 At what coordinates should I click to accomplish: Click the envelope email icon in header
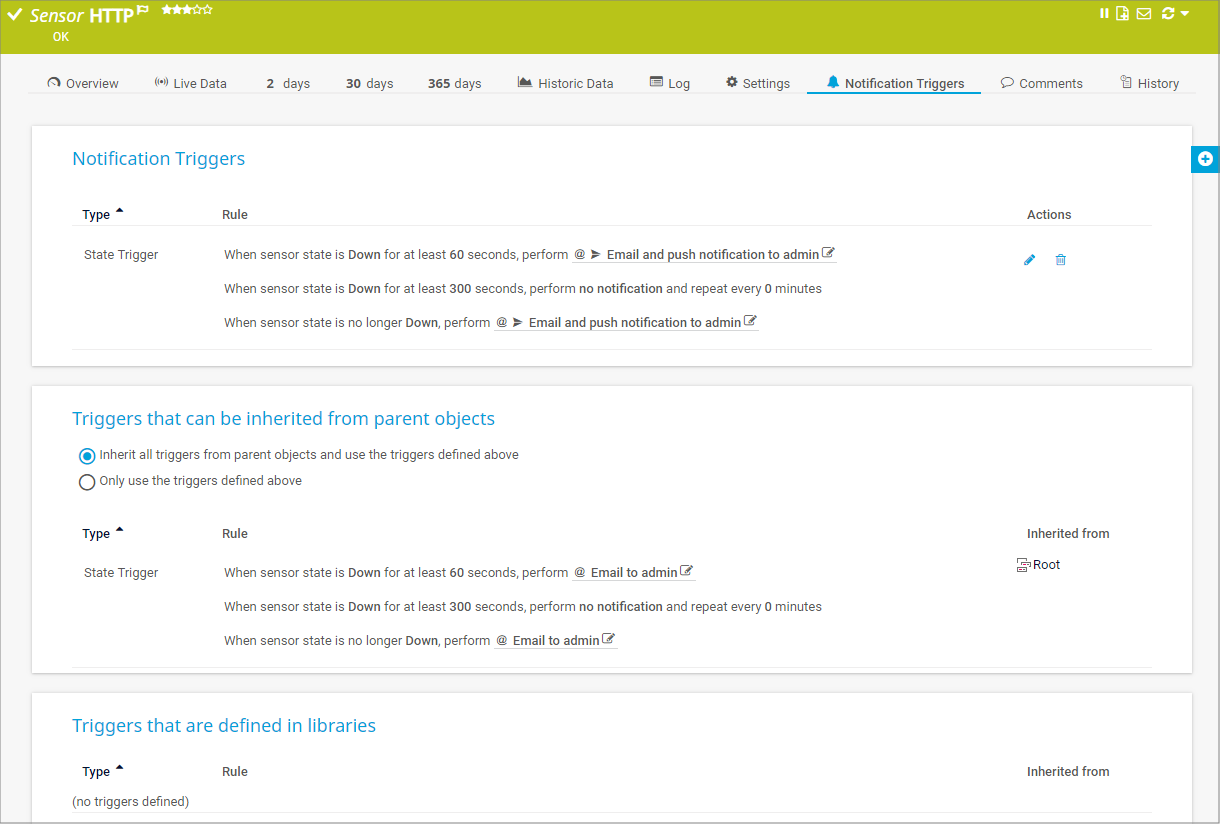pos(1144,13)
